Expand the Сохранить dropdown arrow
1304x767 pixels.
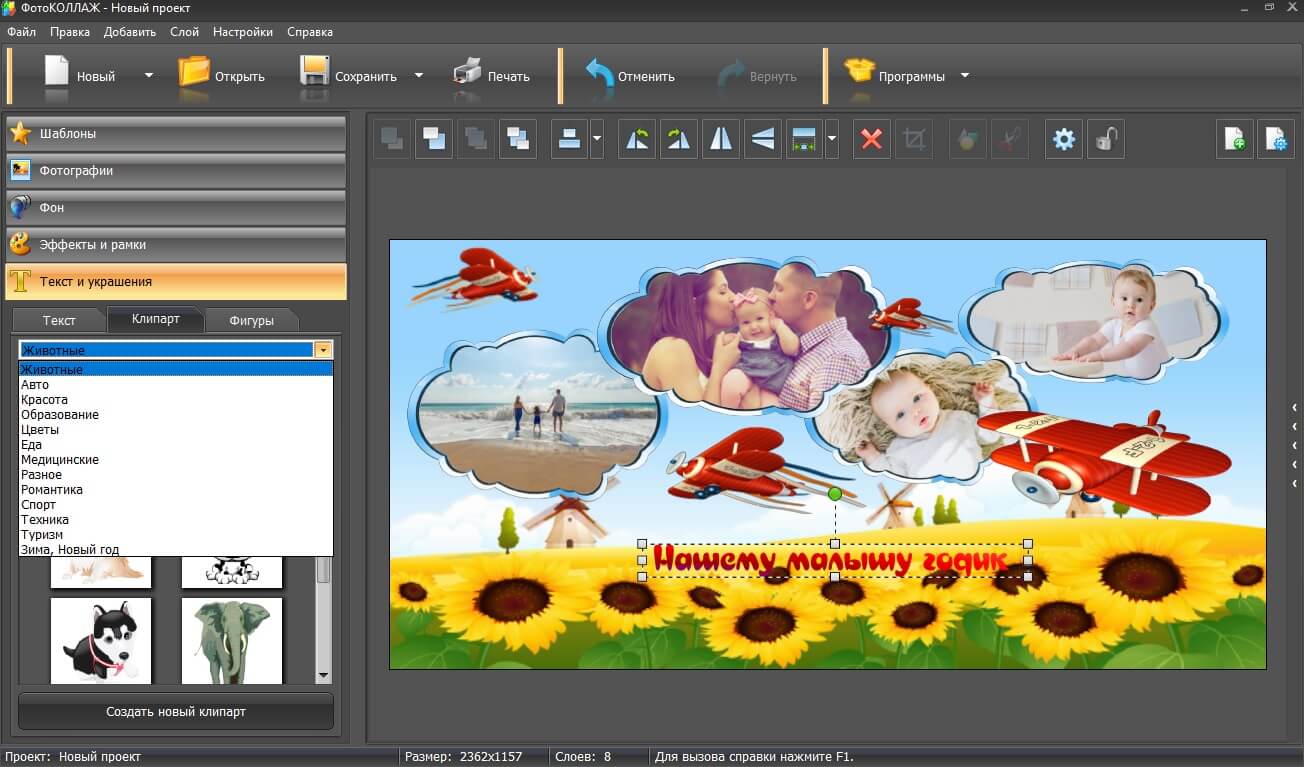[419, 75]
